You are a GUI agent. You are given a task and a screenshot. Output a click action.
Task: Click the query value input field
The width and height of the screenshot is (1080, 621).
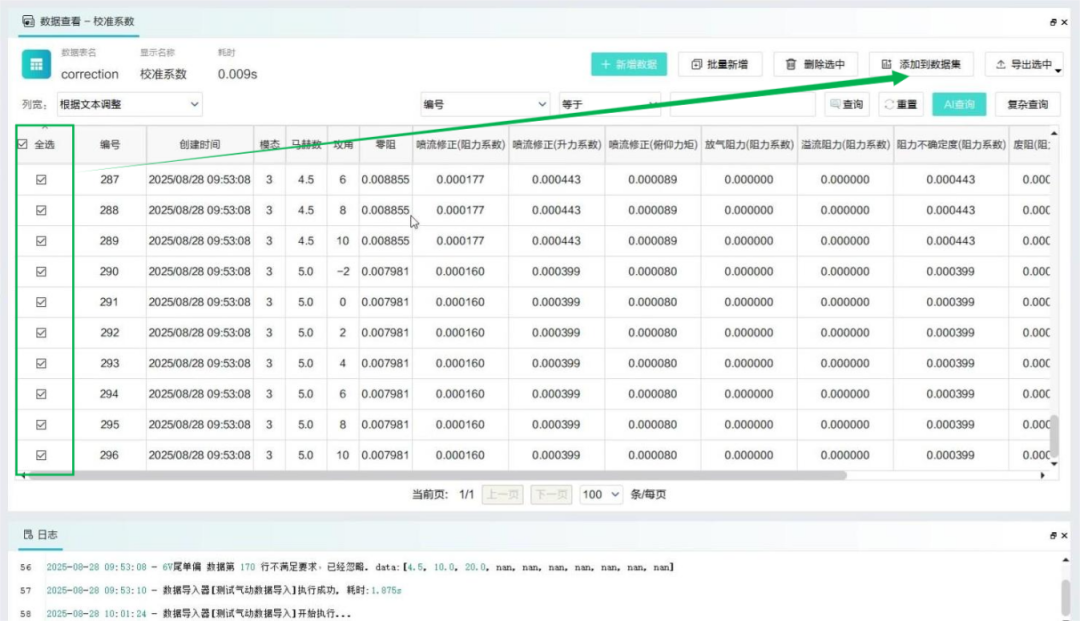click(742, 104)
